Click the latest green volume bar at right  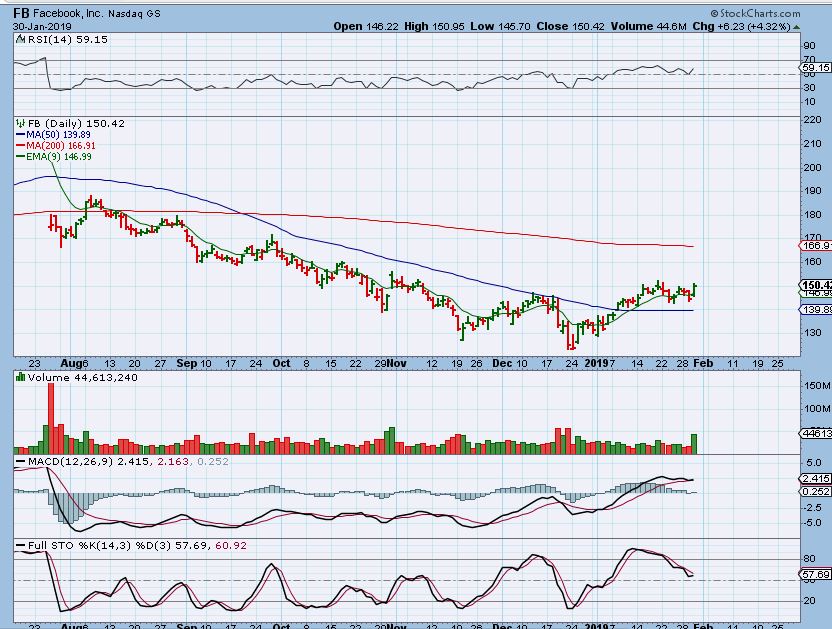pos(694,444)
